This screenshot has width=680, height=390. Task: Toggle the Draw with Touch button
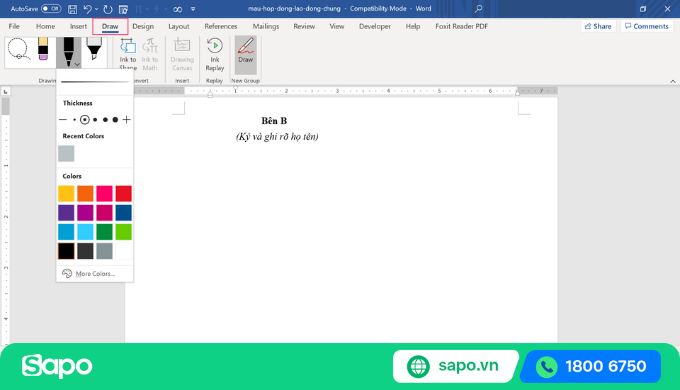[x=245, y=55]
